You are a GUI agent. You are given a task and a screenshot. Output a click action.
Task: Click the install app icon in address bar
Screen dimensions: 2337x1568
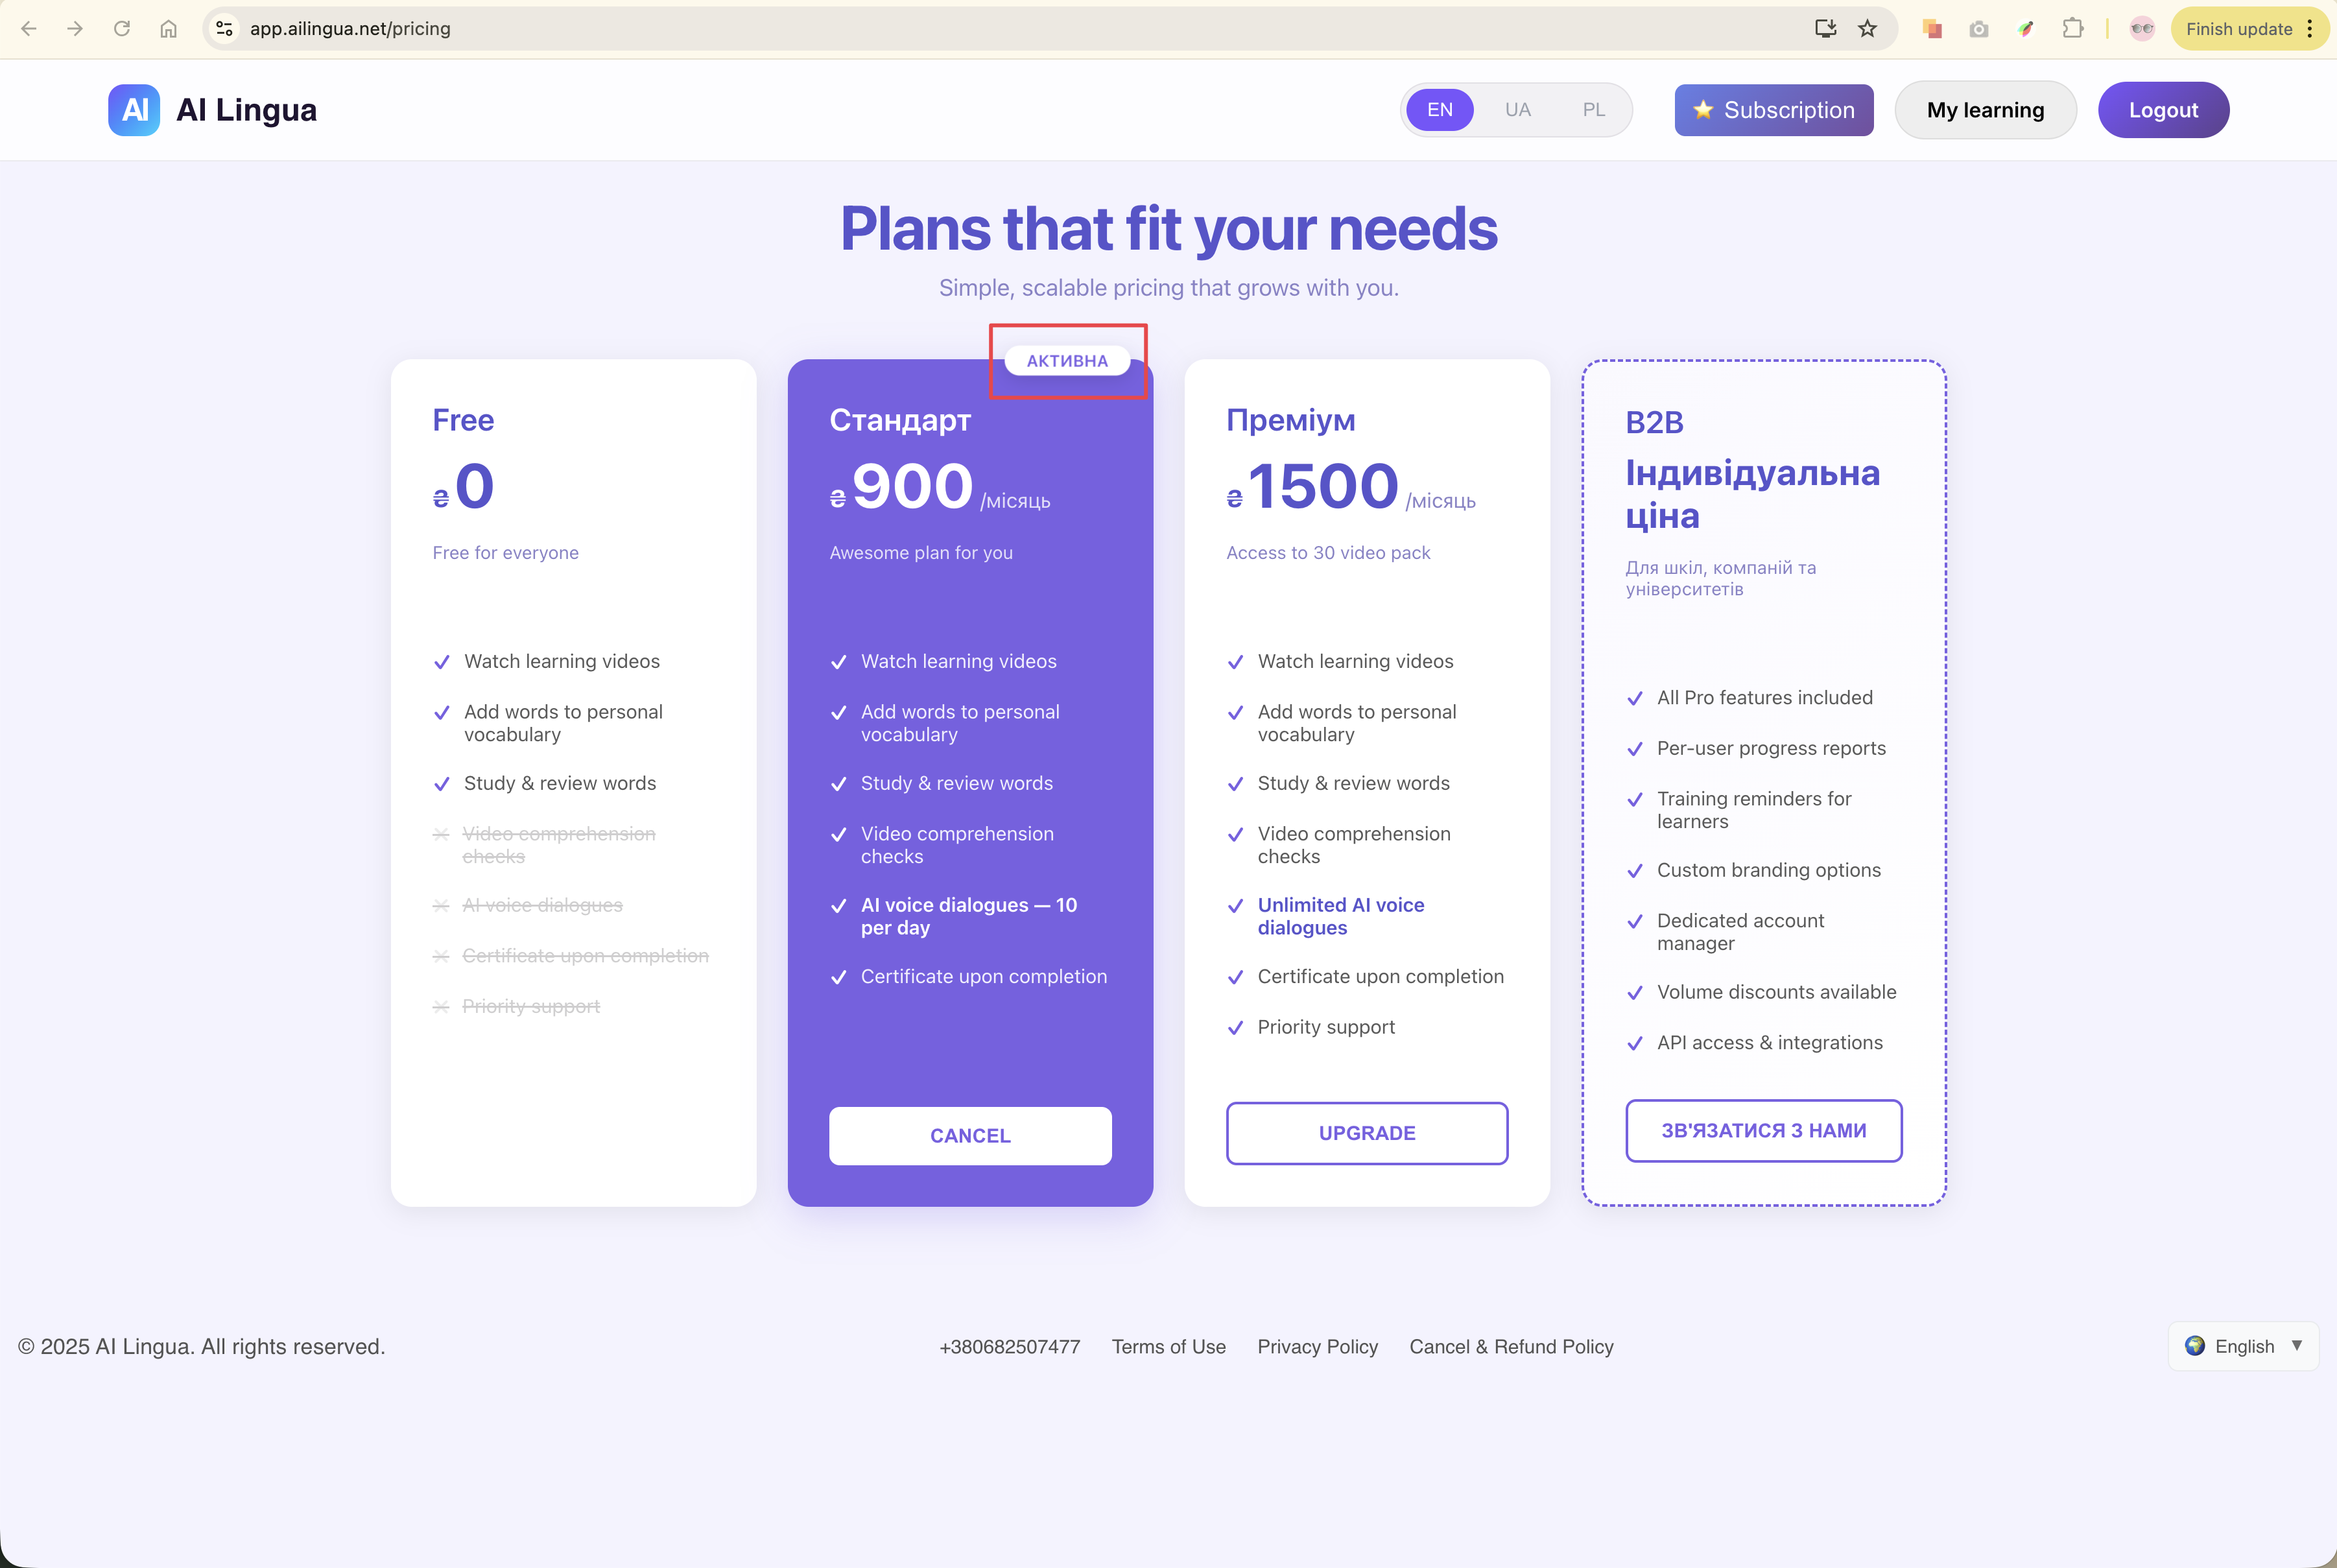pos(1825,29)
